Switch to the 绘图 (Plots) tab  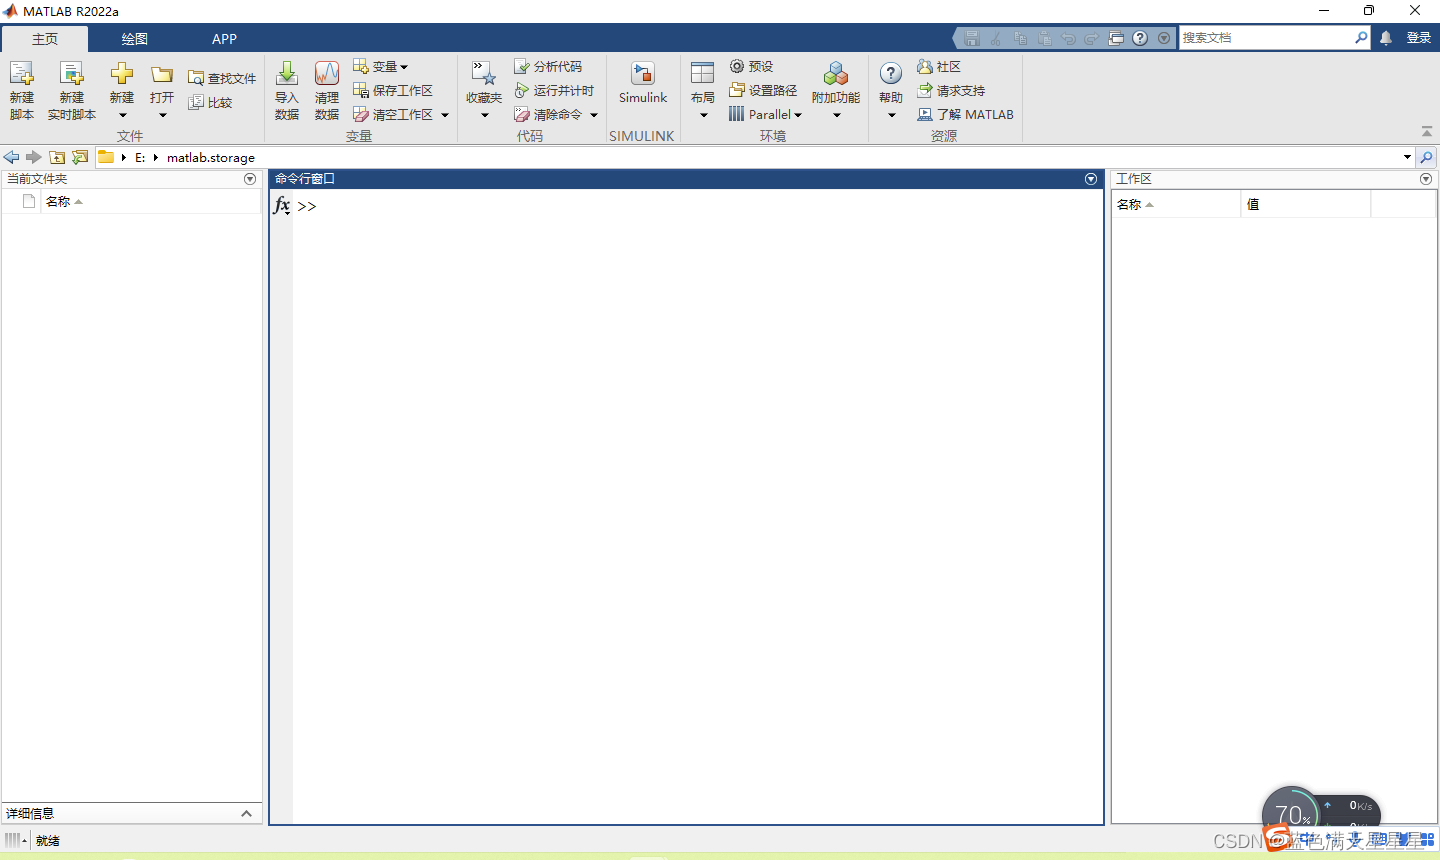[135, 39]
